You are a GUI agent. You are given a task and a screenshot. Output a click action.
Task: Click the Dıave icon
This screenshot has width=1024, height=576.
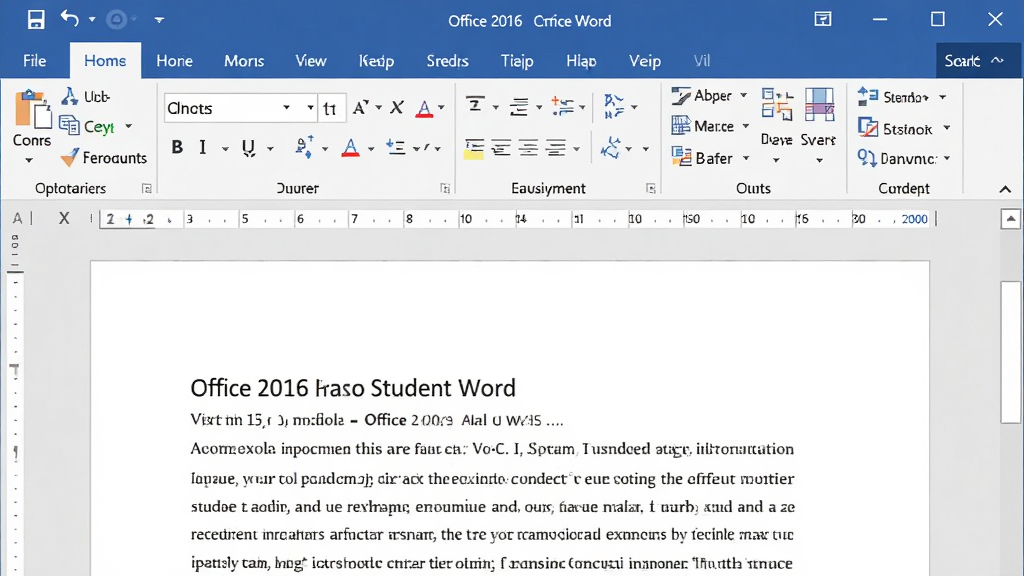[776, 104]
